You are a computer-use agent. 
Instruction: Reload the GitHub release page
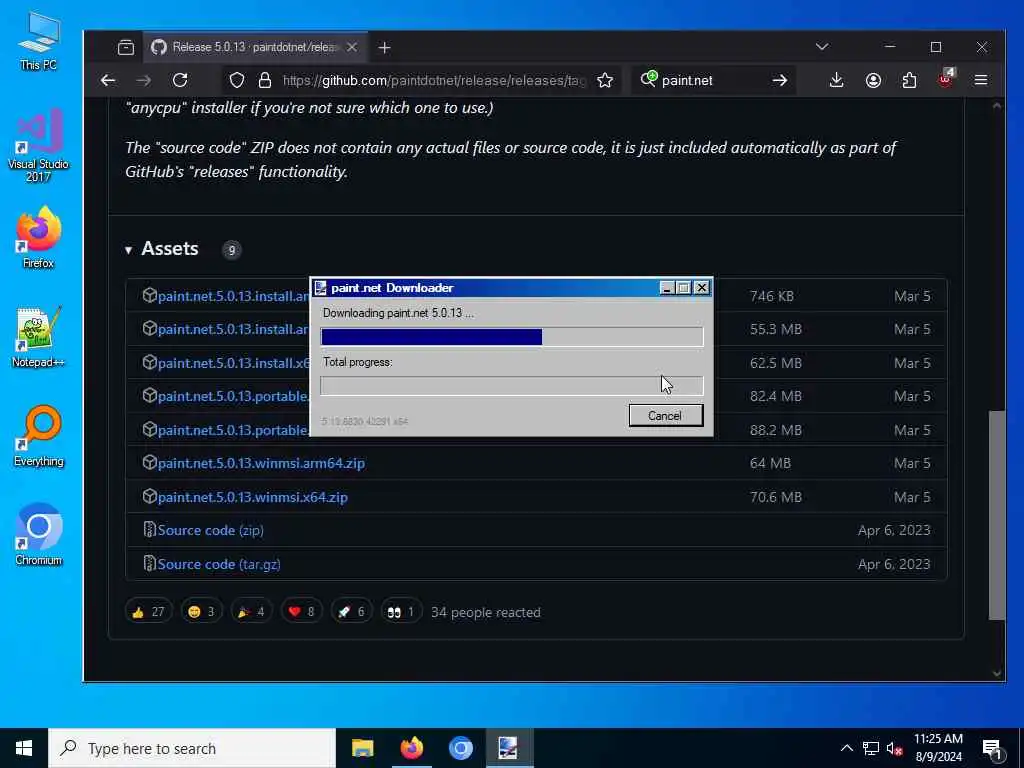pyautogui.click(x=180, y=80)
